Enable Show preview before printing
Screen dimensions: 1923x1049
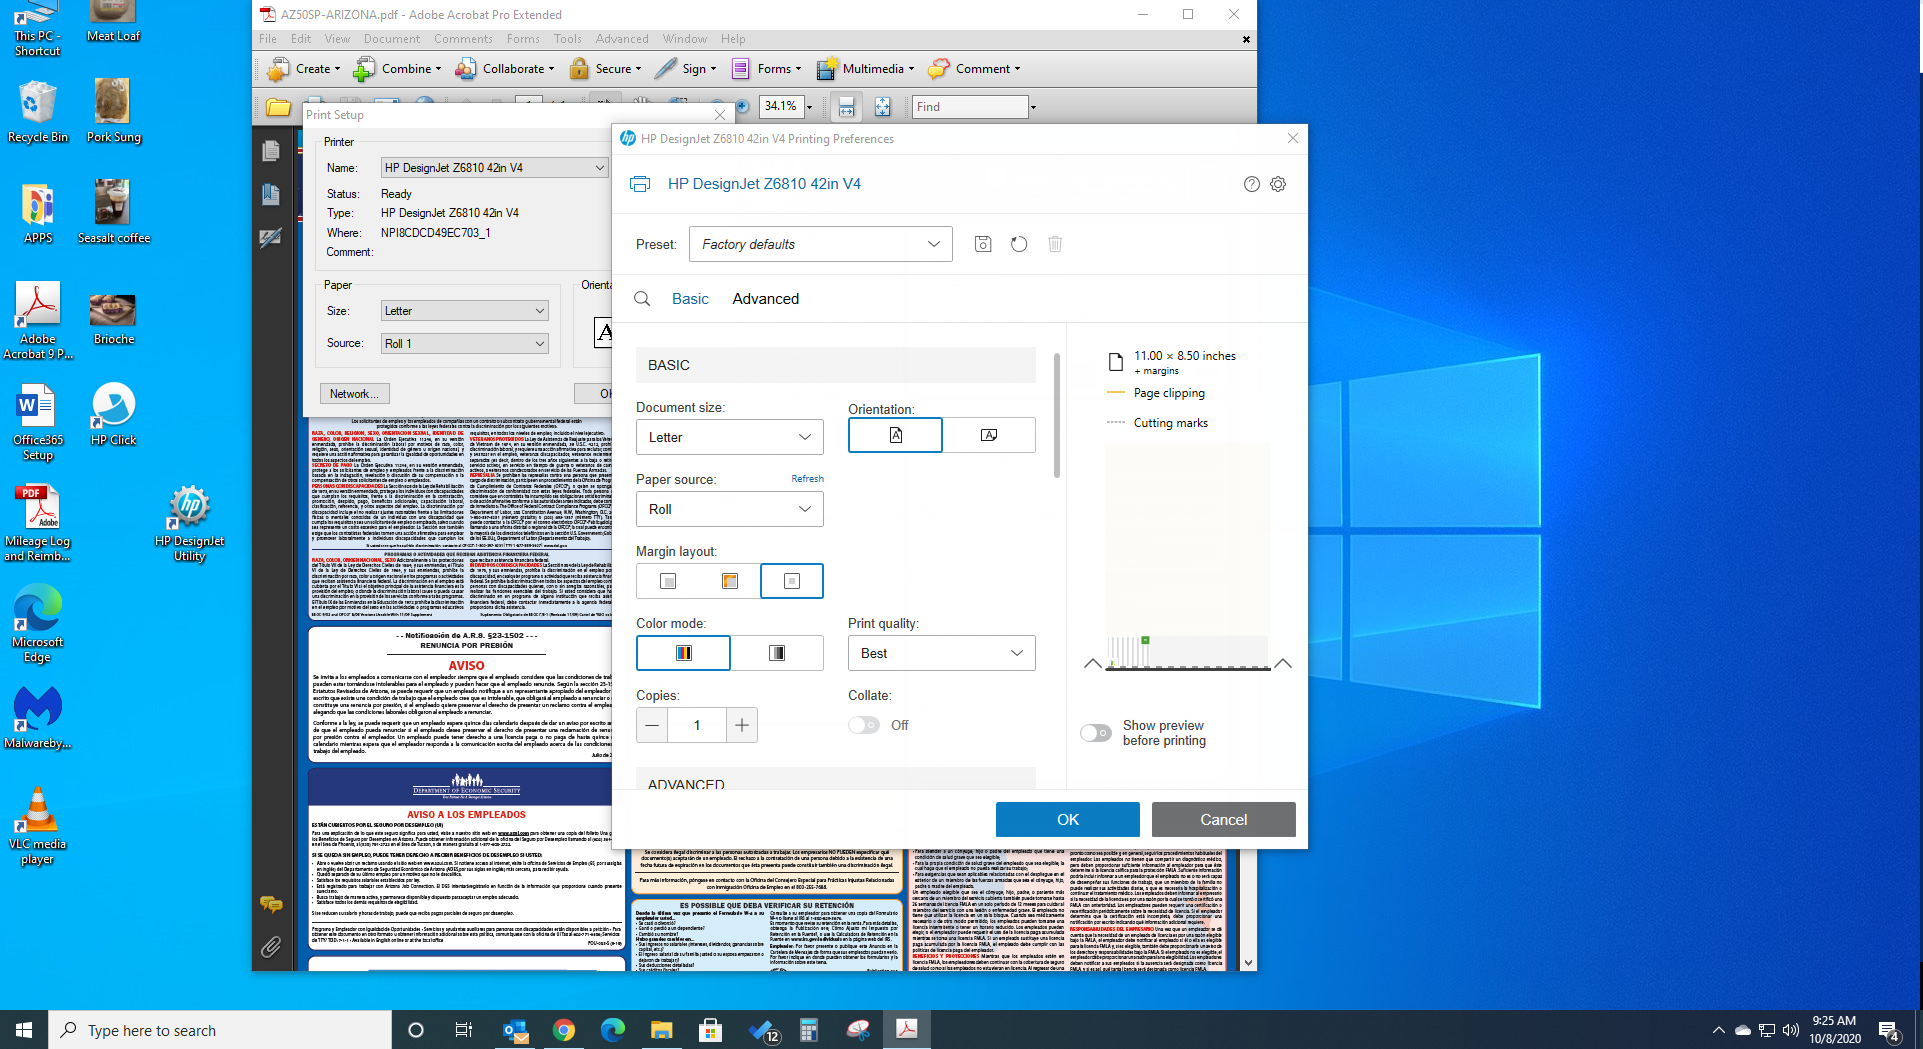1096,733
